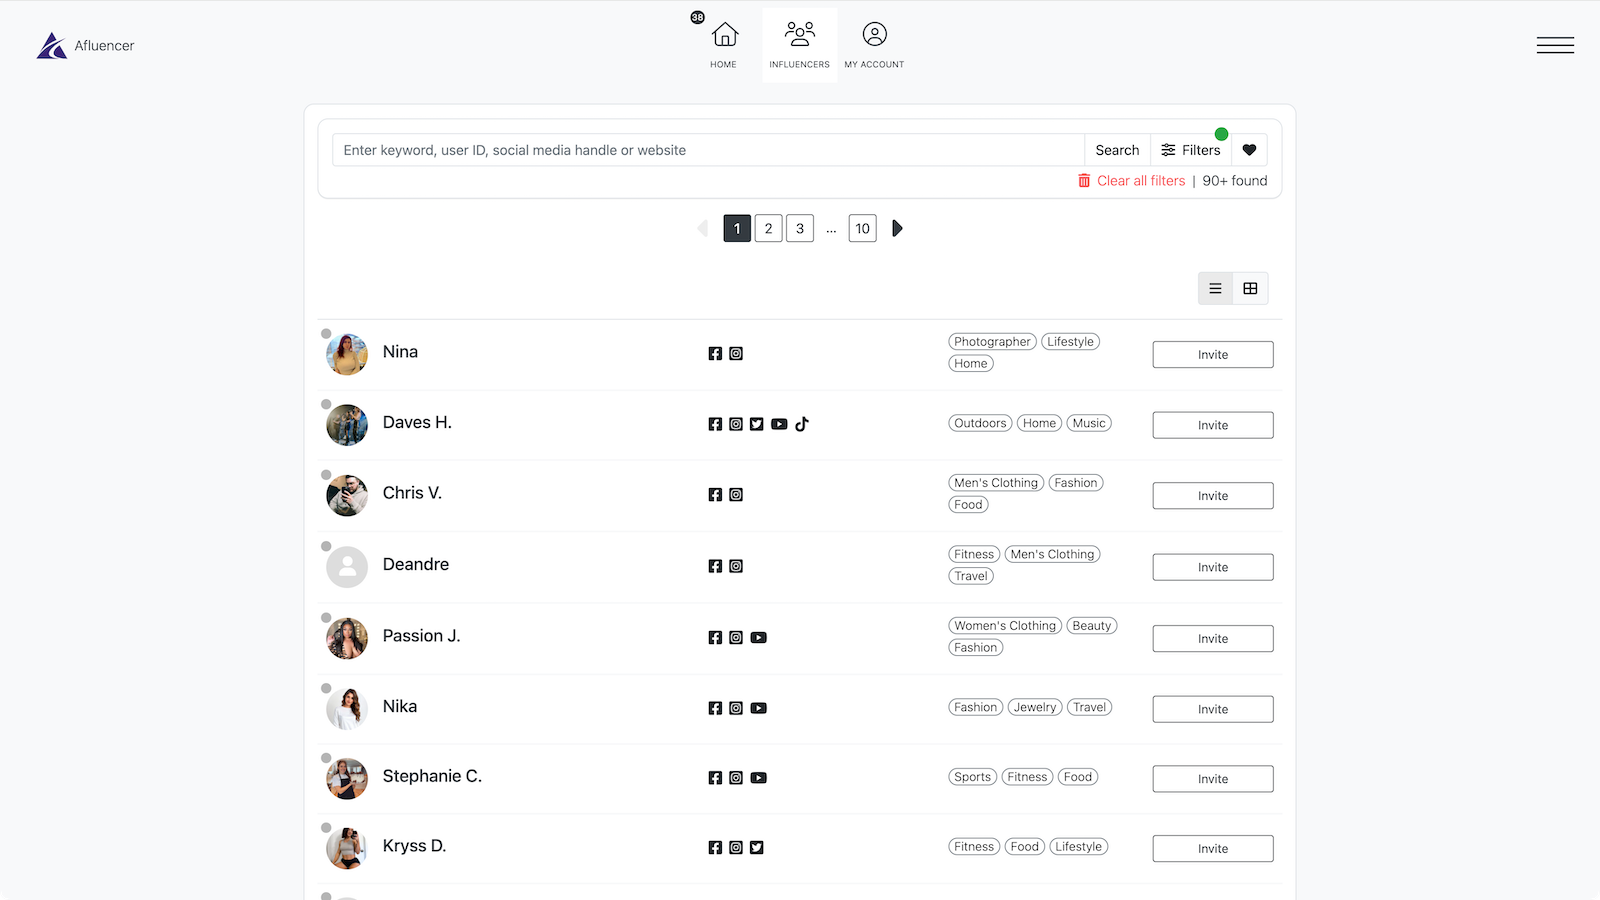
Task: Switch to the Influencers tab
Action: click(799, 44)
